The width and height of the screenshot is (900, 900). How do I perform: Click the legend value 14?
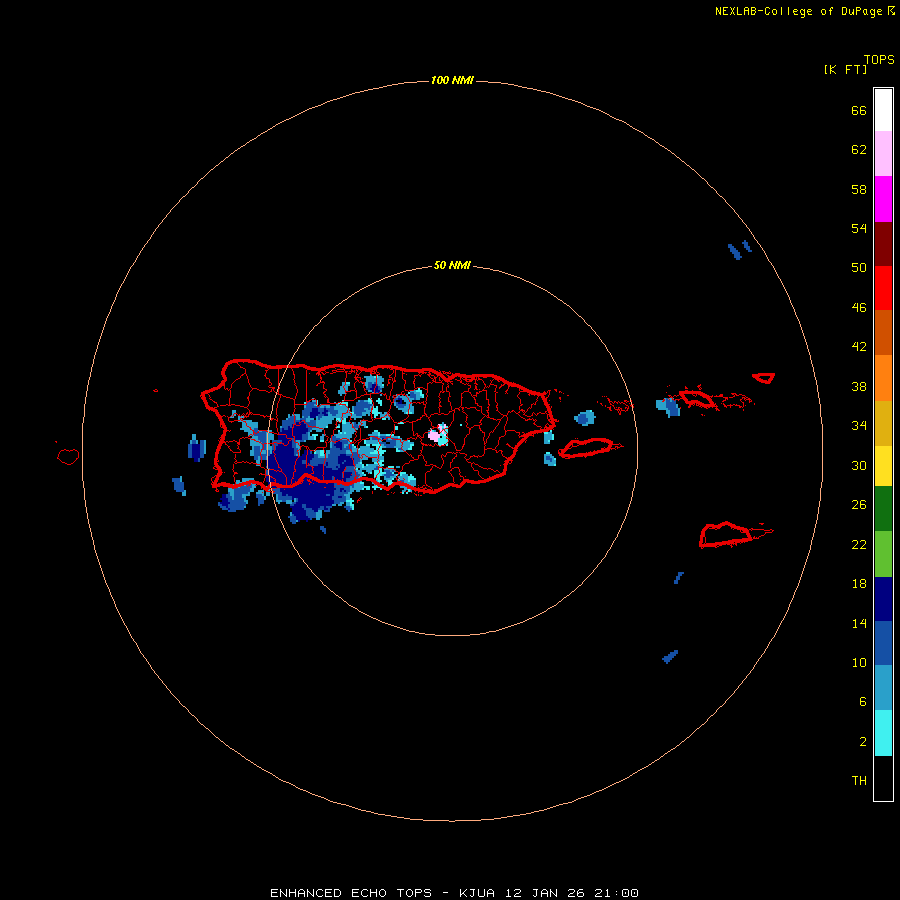[x=859, y=623]
